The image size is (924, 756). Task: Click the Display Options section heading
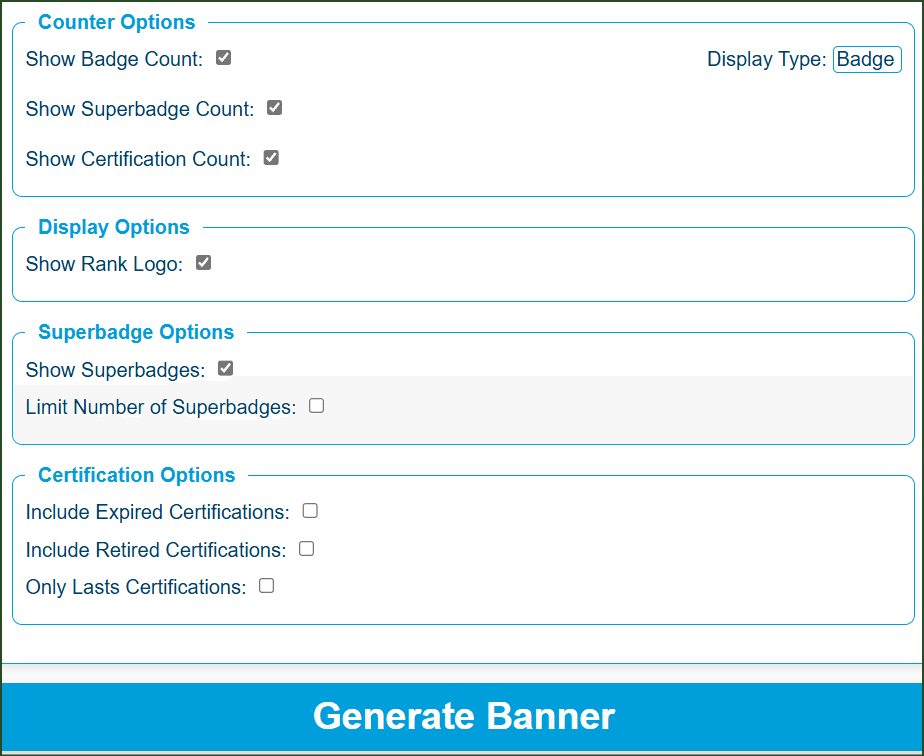pyautogui.click(x=113, y=227)
